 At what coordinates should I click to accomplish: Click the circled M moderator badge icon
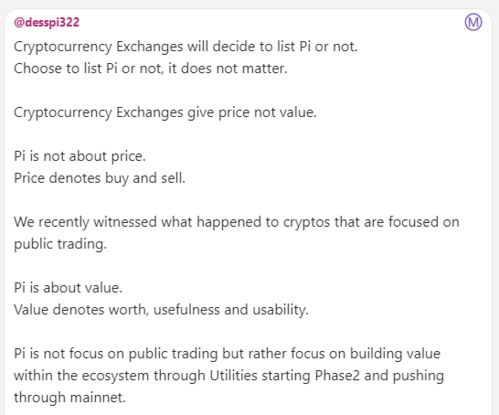tap(473, 22)
